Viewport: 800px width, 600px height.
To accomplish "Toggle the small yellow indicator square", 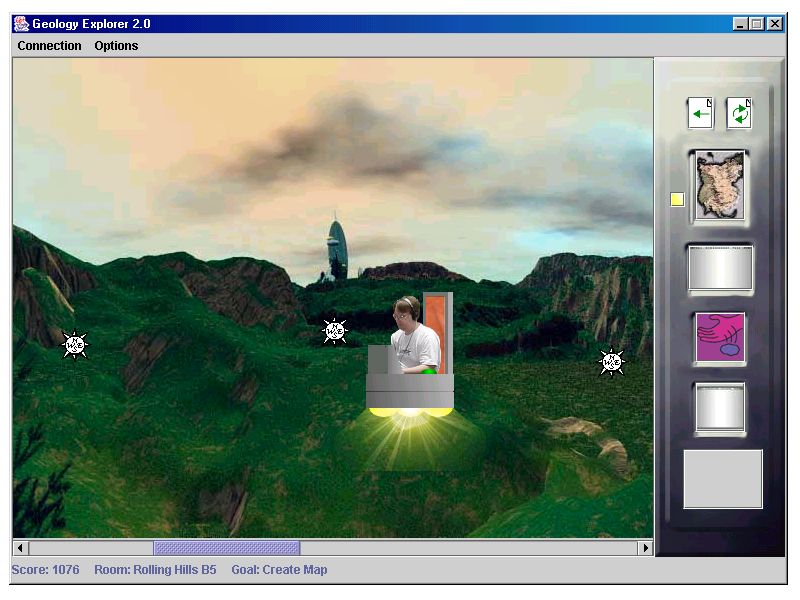I will [677, 200].
